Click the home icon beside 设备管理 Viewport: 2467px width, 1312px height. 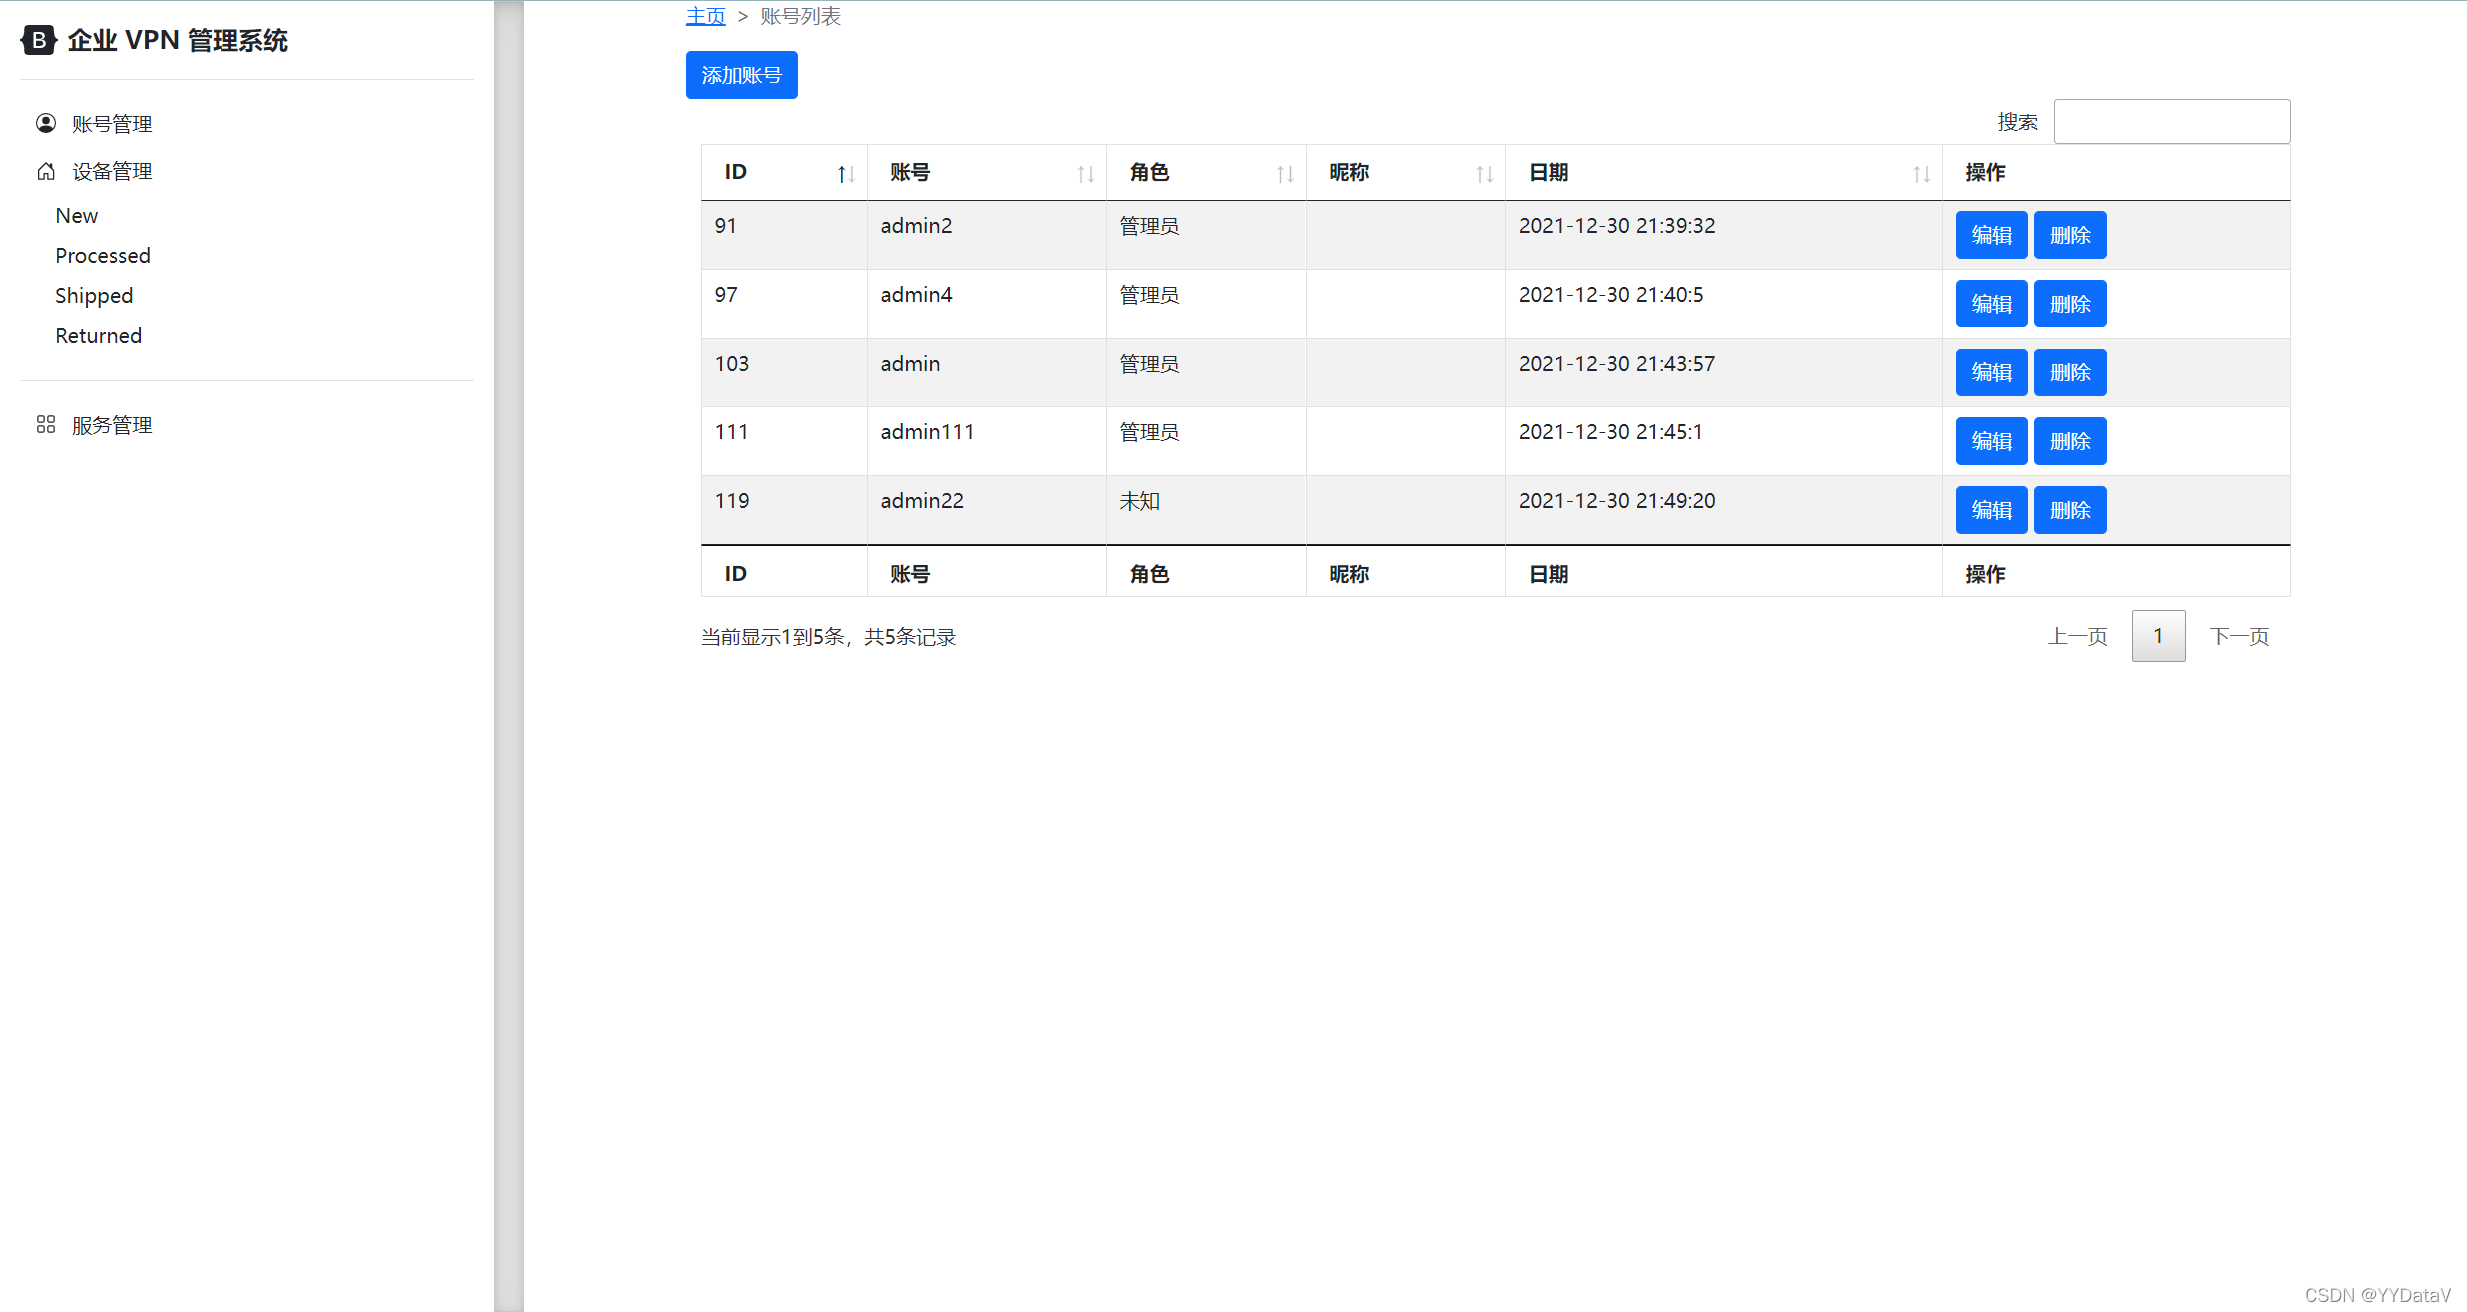click(x=45, y=171)
